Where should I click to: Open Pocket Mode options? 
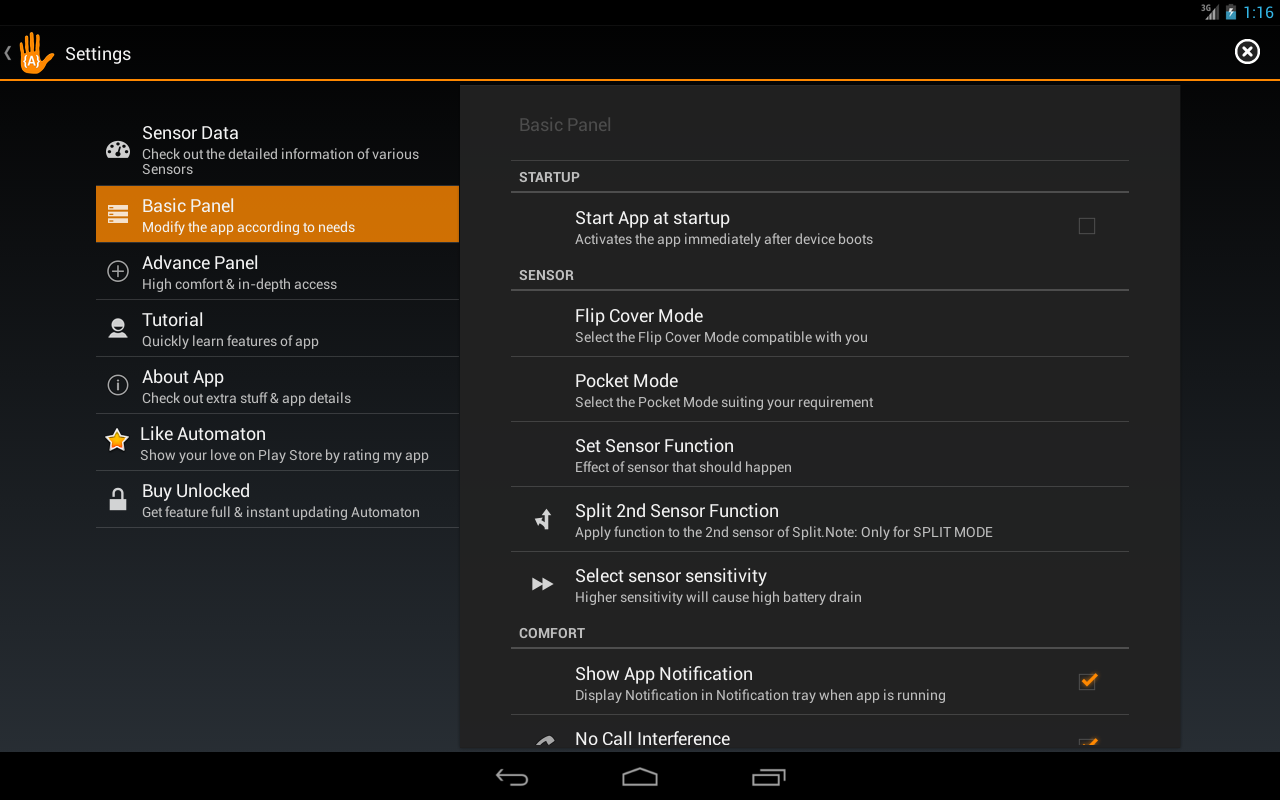820,389
